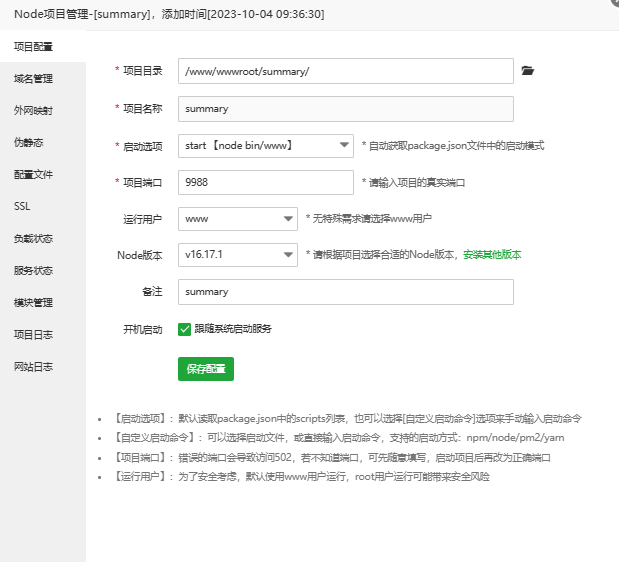Open the 配置文件 tab

pos(43,174)
